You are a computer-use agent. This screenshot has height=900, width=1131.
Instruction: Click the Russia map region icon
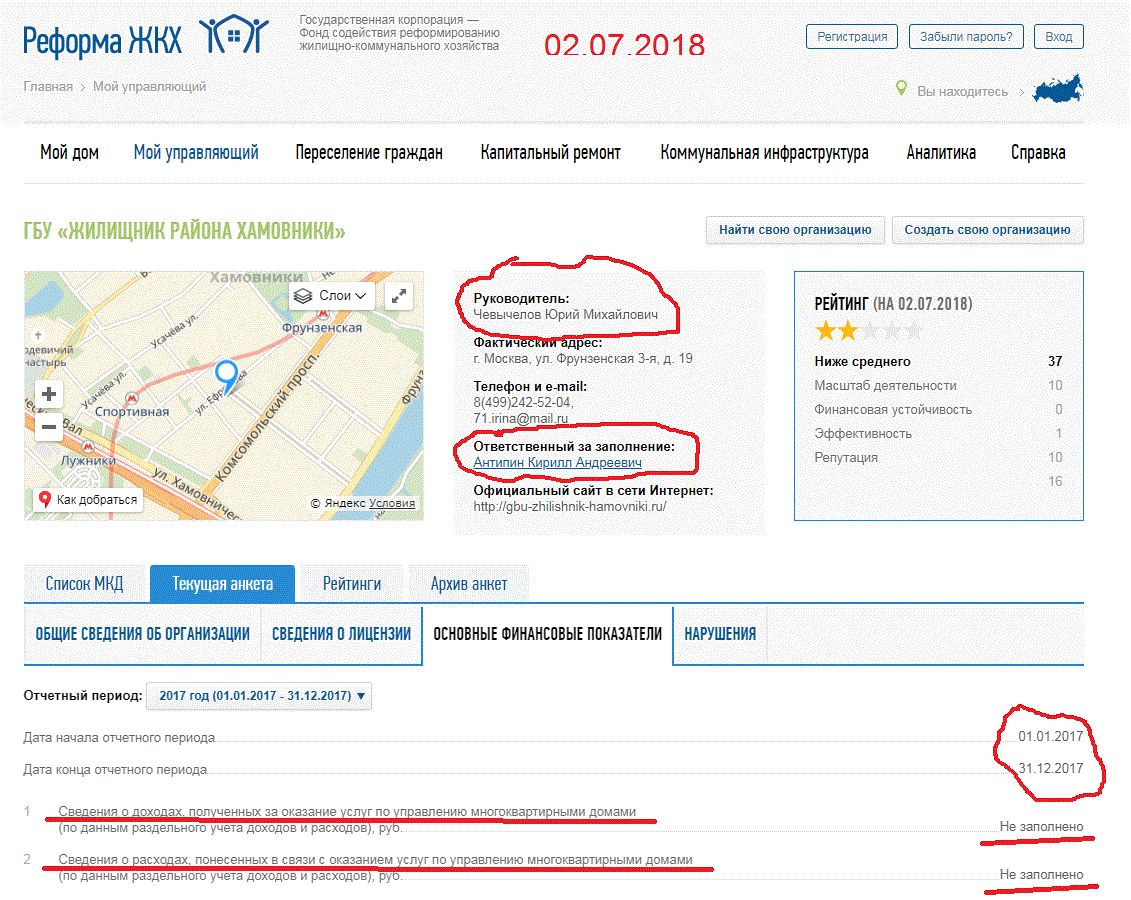[x=1058, y=89]
